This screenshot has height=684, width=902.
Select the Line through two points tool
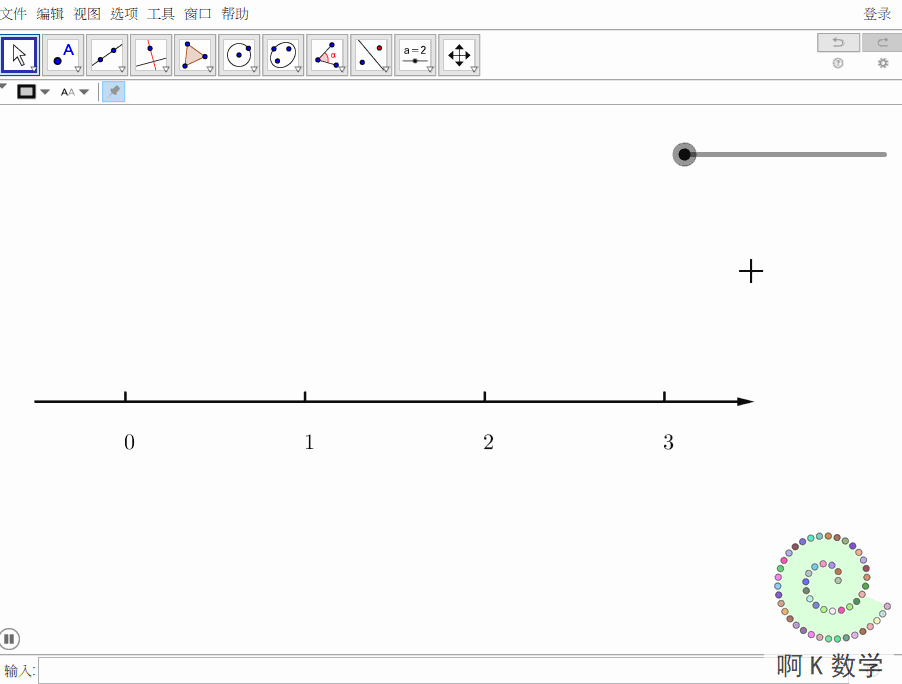pos(107,55)
